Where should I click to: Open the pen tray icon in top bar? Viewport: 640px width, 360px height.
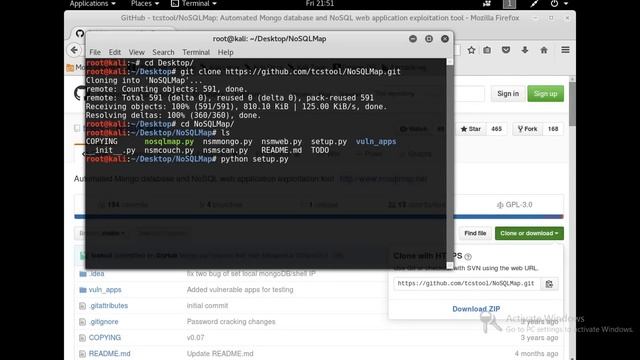(534, 4)
